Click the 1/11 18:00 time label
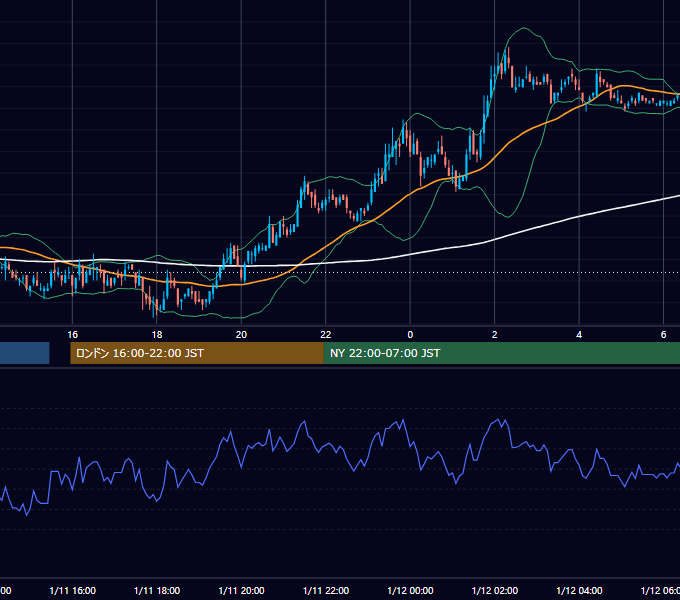The width and height of the screenshot is (680, 600). (x=157, y=591)
